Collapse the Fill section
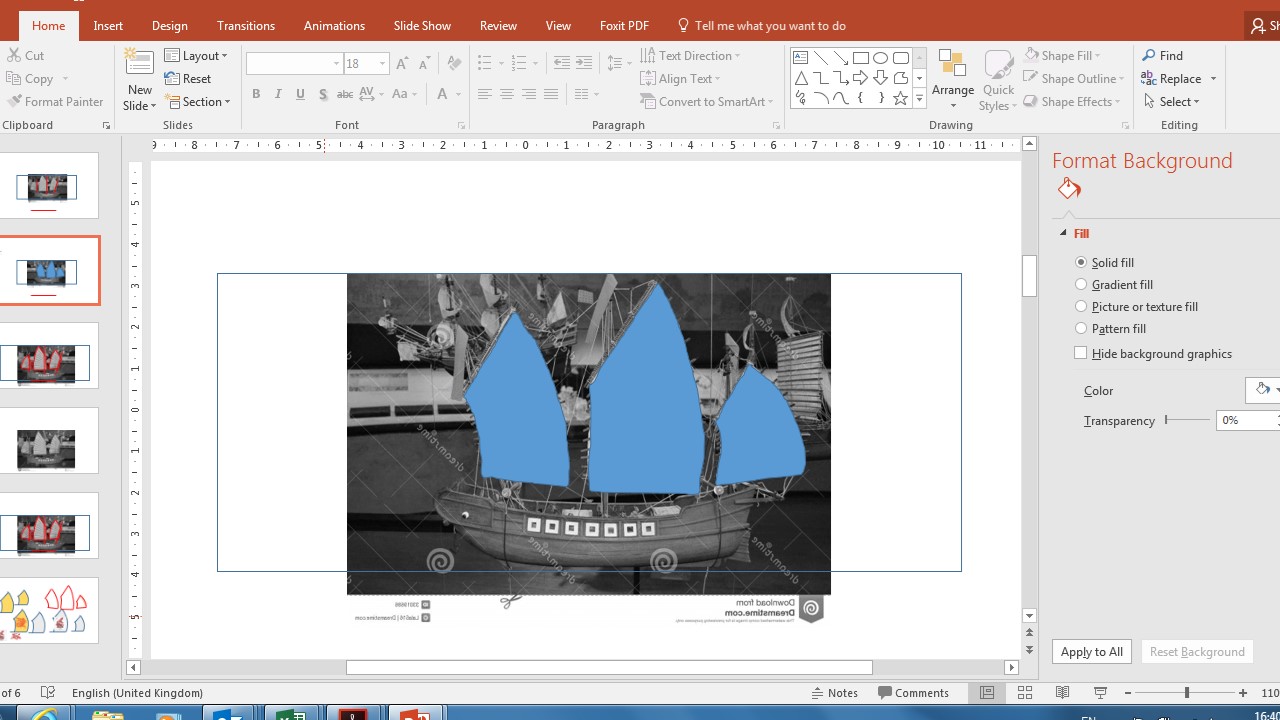Screen dimensions: 1280x720 pos(1063,233)
